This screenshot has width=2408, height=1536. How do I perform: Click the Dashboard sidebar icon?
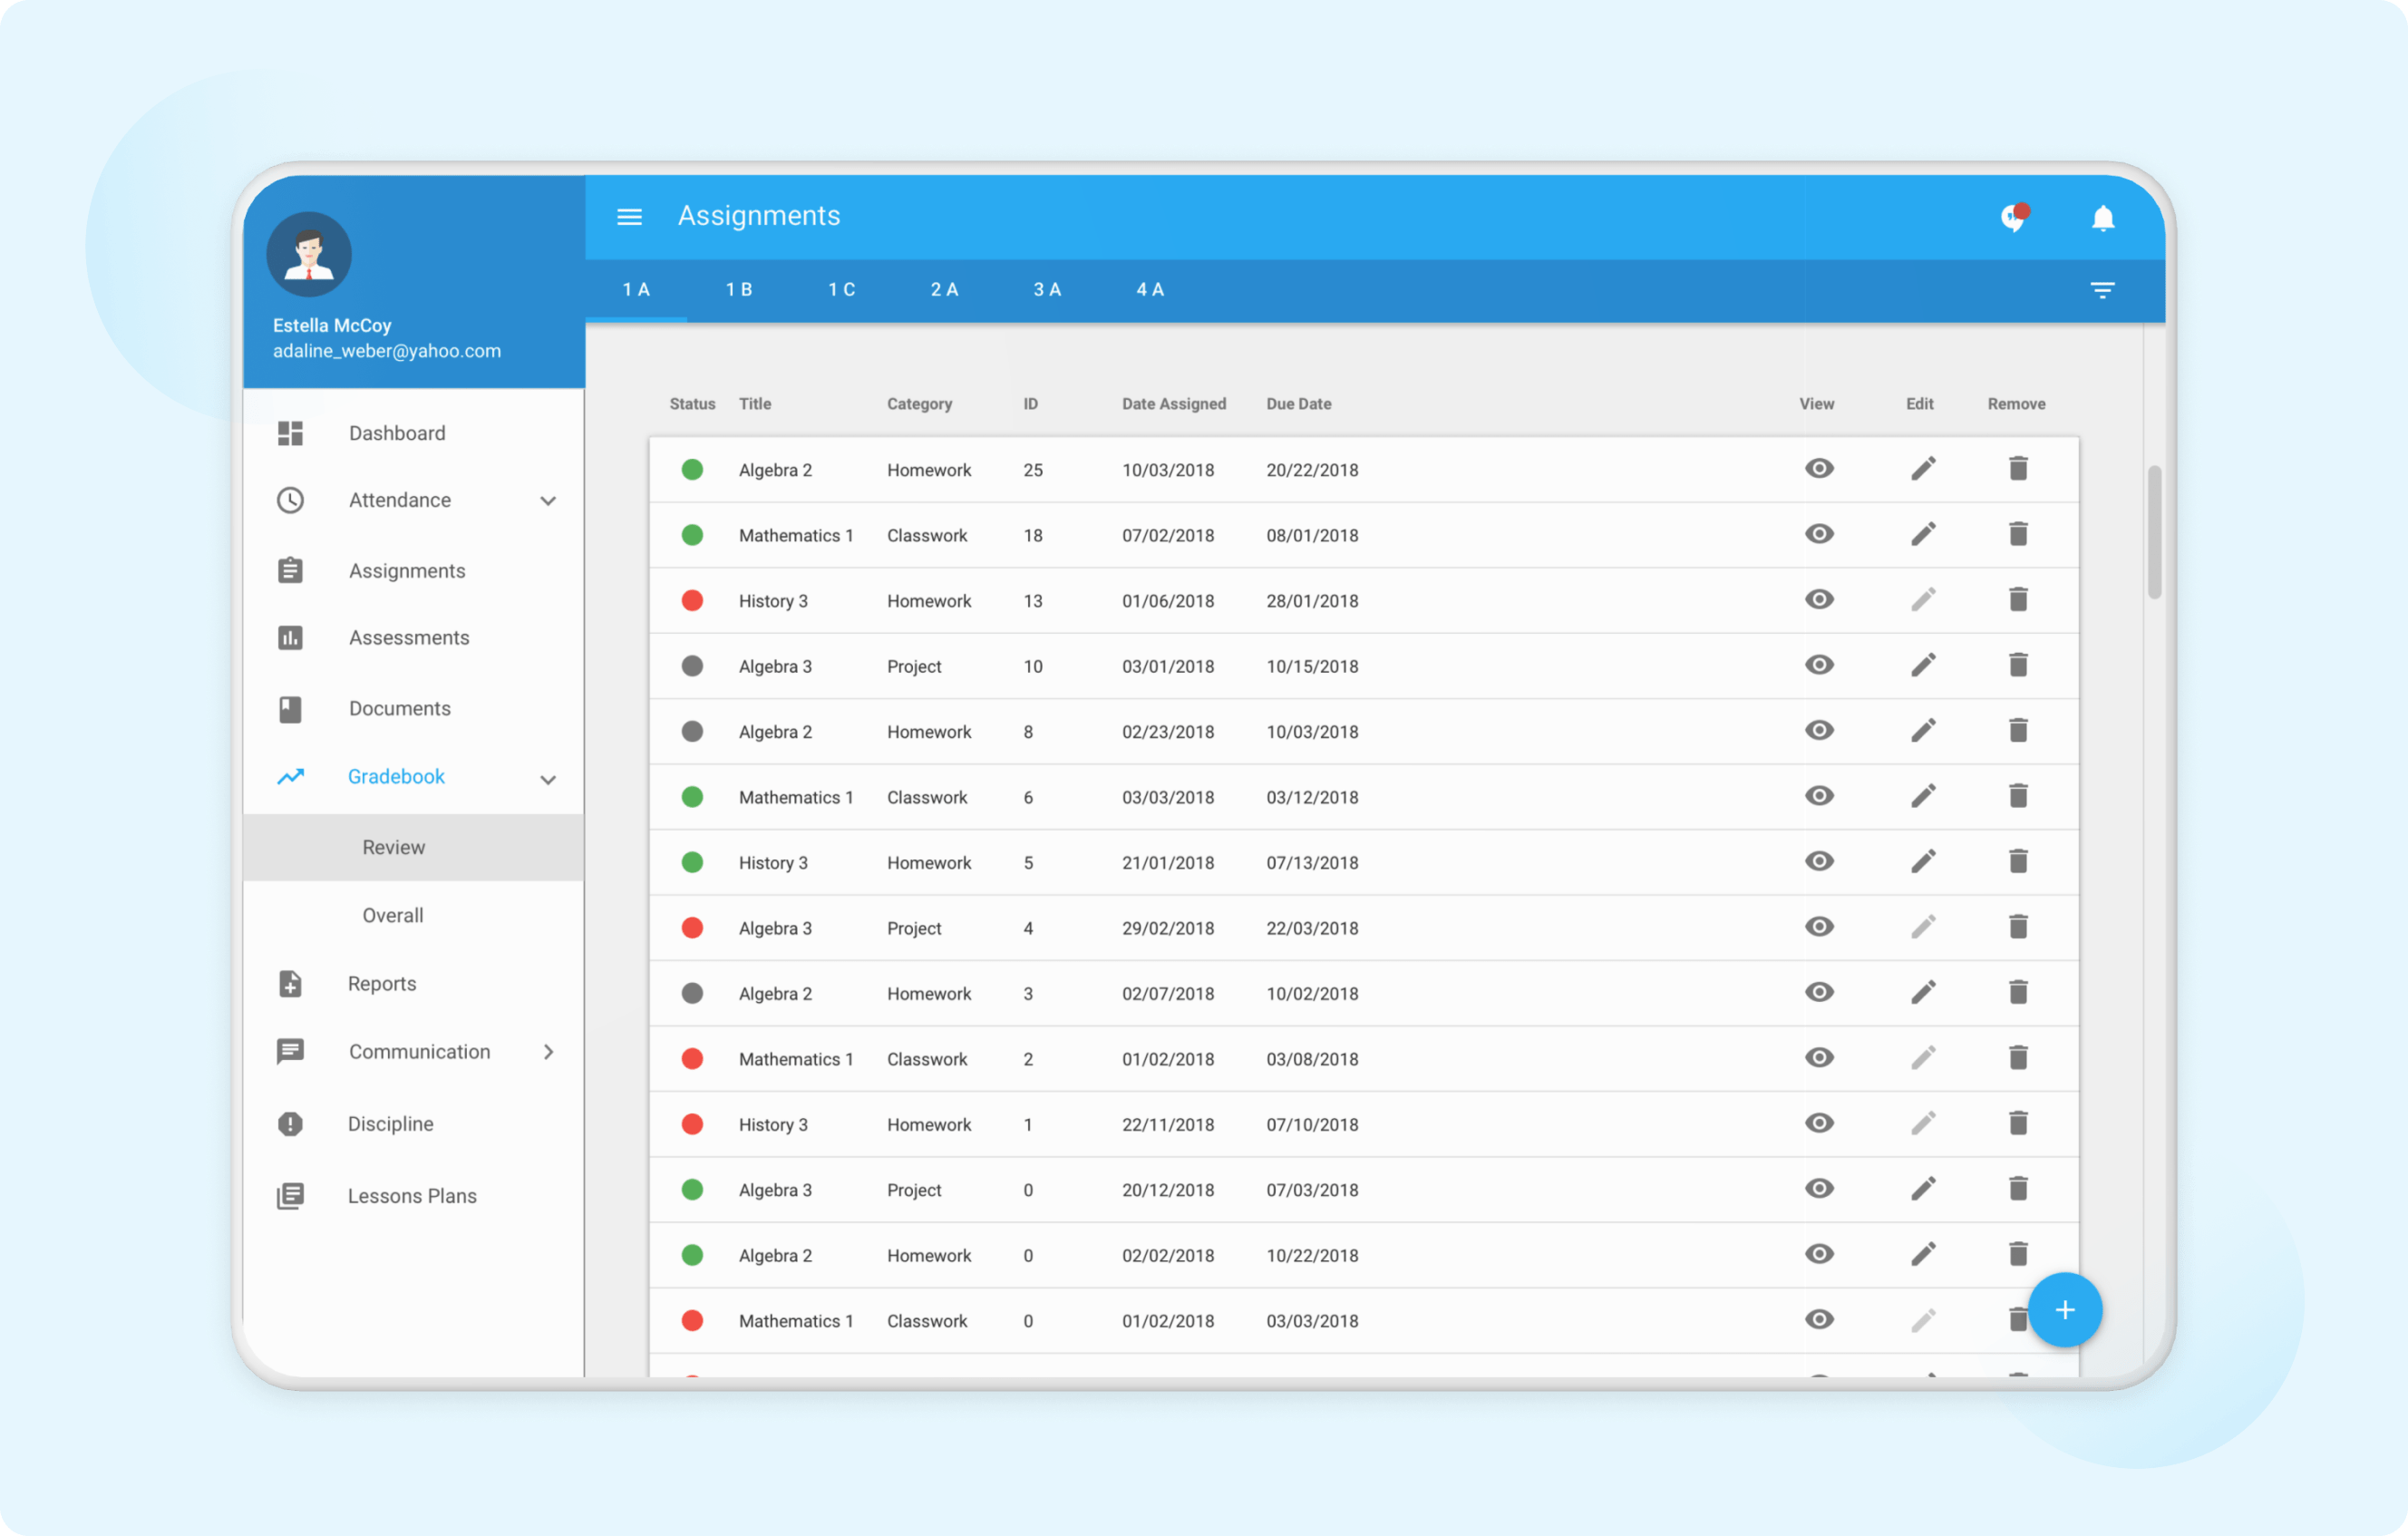click(x=290, y=433)
